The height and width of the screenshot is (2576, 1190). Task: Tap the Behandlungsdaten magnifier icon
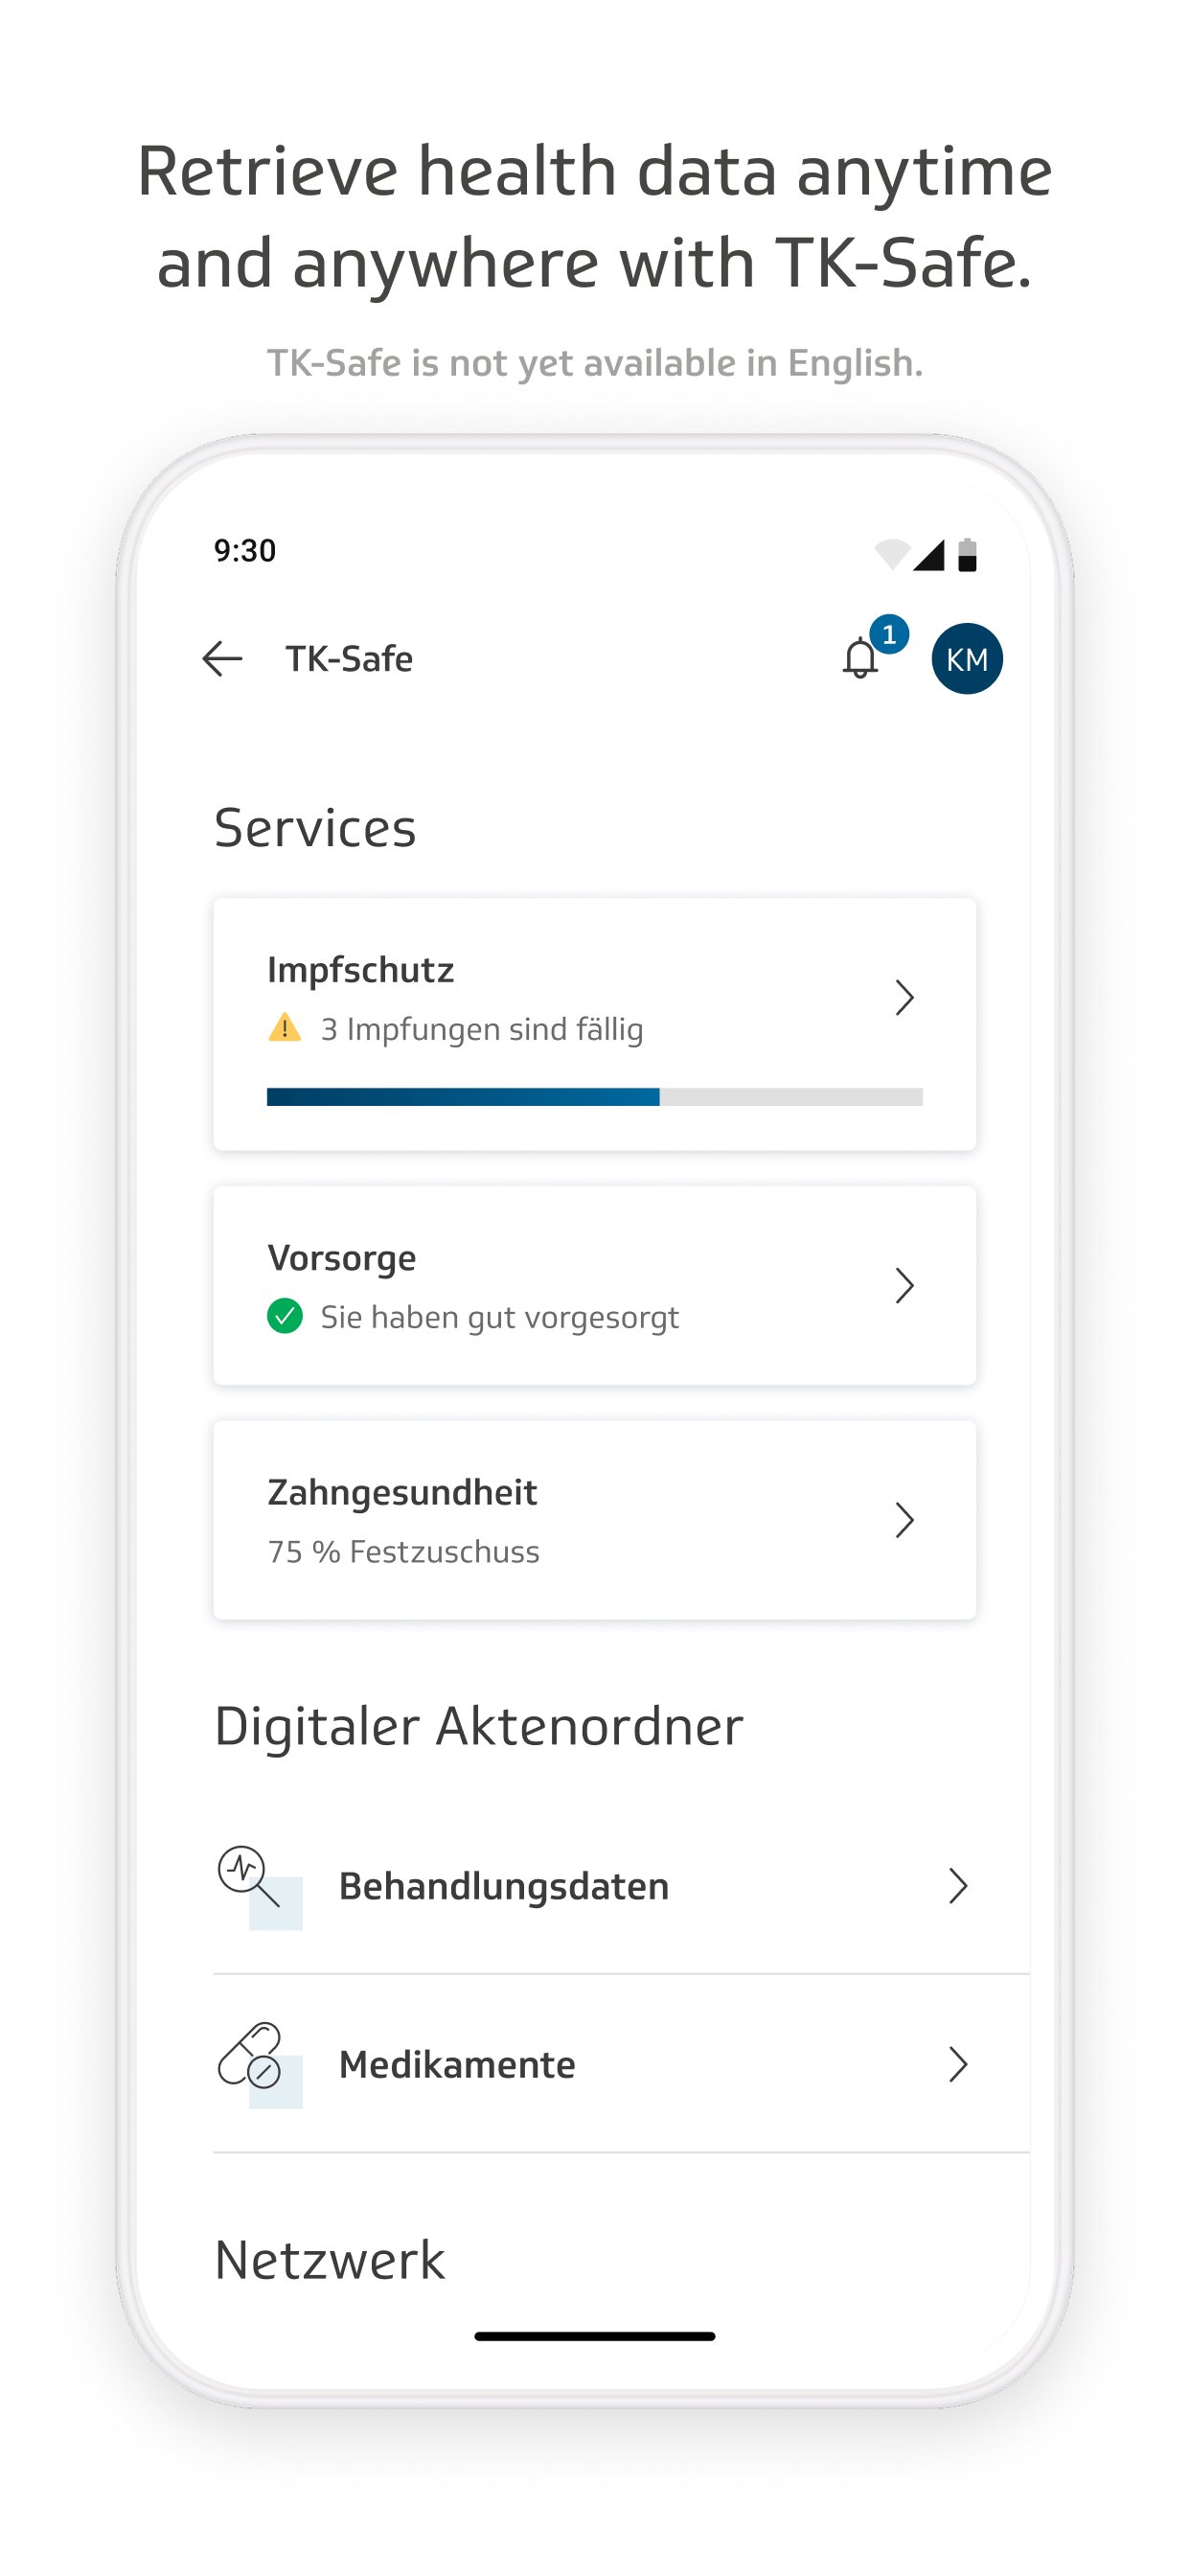250,1878
